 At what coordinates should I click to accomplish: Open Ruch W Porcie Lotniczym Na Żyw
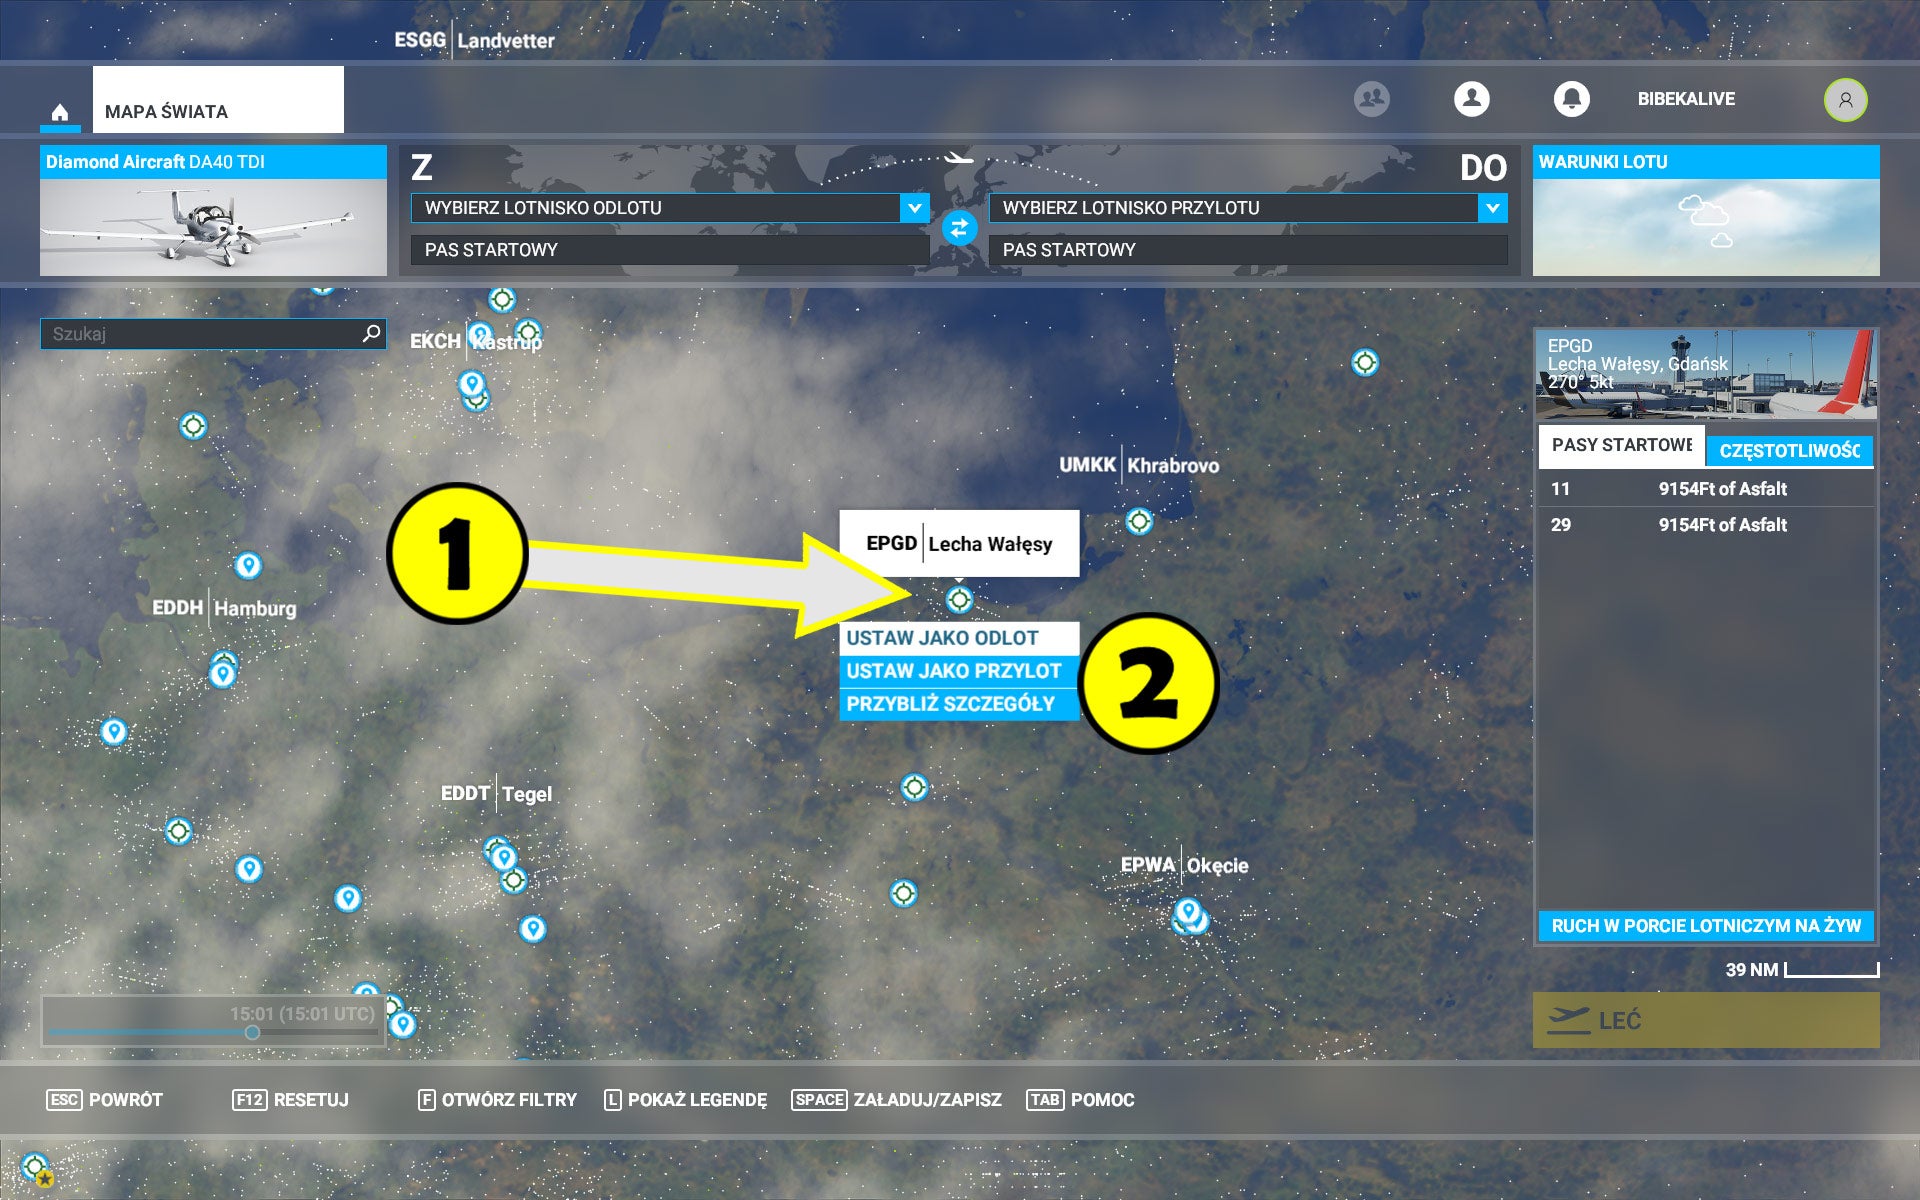(x=1704, y=927)
